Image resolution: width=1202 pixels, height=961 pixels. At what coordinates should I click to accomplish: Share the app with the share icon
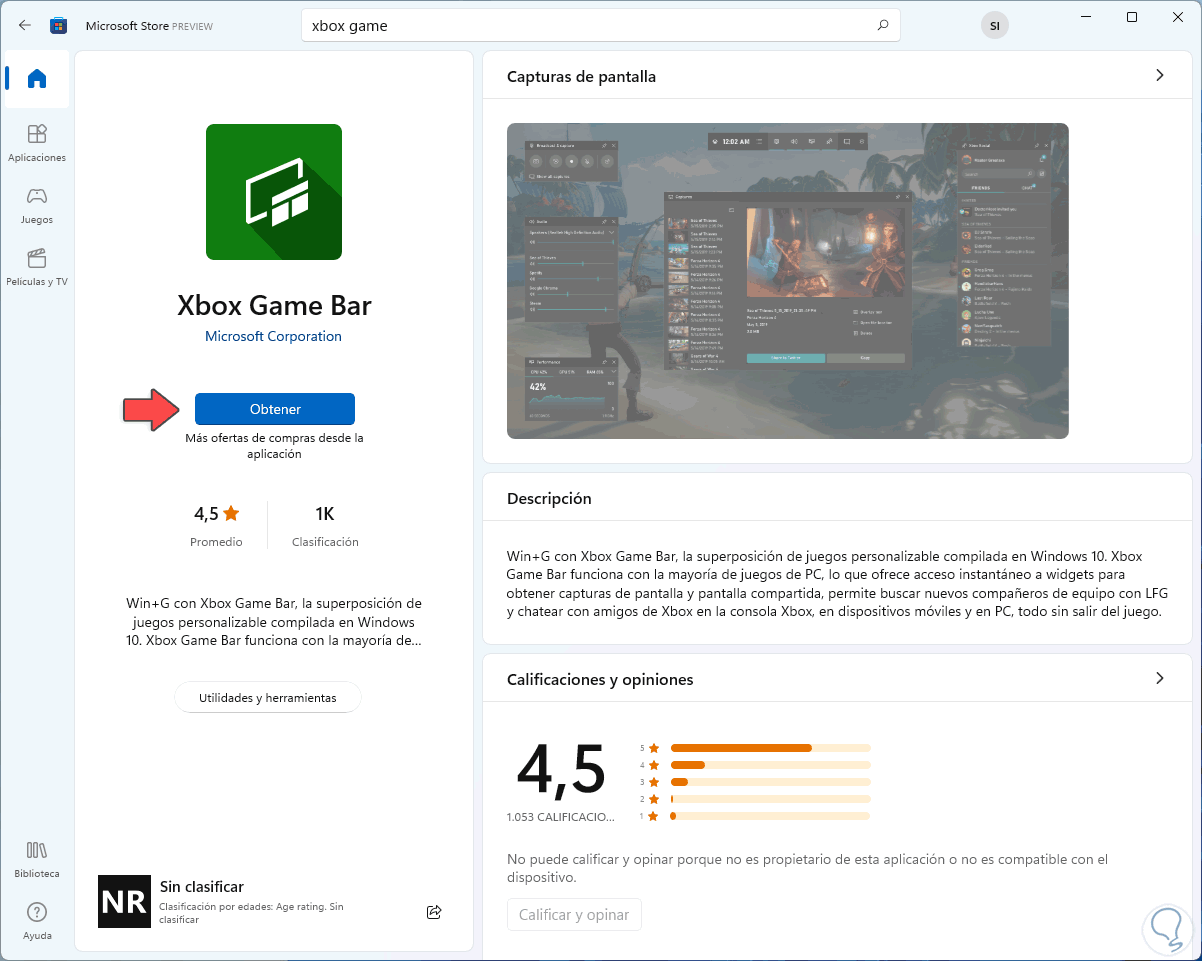(x=434, y=912)
